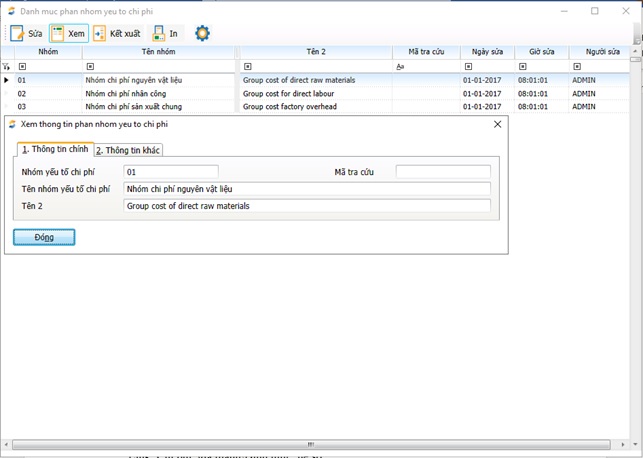Viewport: 643px width, 458px height.
Task: Click the filter icon under Tên 2 column
Action: [x=248, y=67]
